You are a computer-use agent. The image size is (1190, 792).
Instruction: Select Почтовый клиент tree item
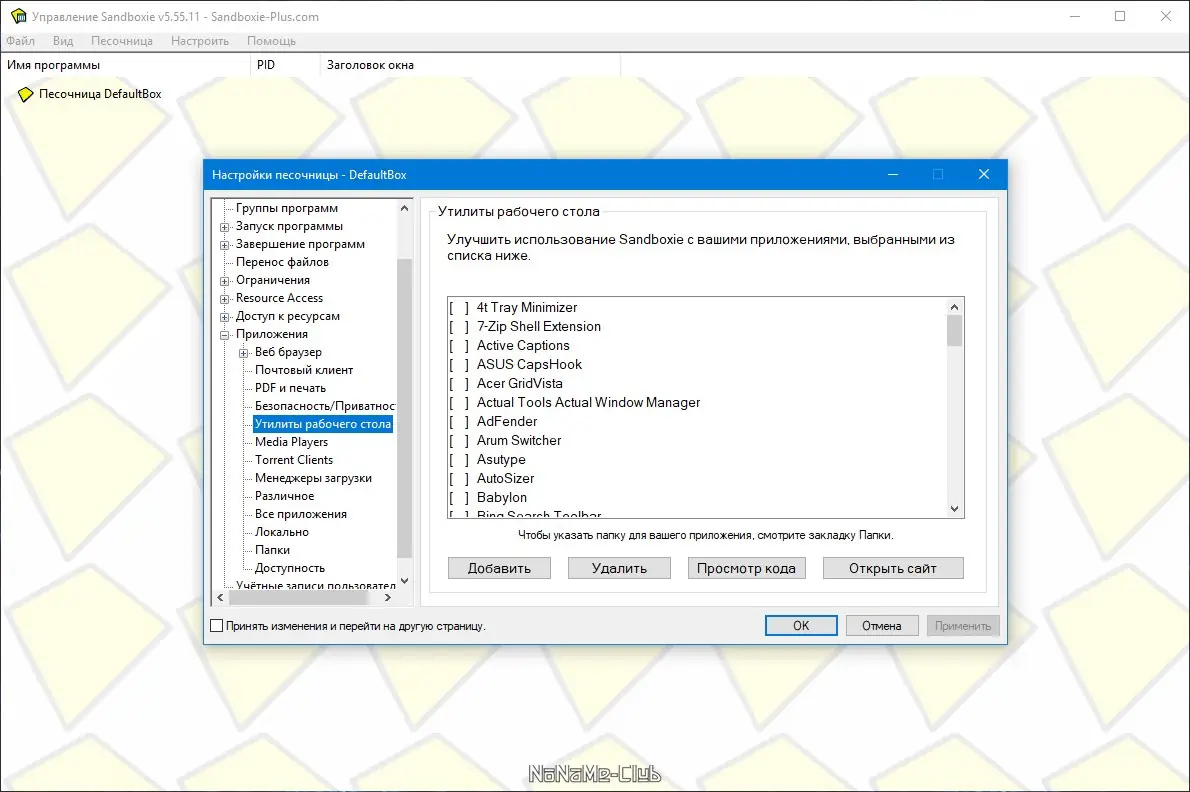point(304,370)
